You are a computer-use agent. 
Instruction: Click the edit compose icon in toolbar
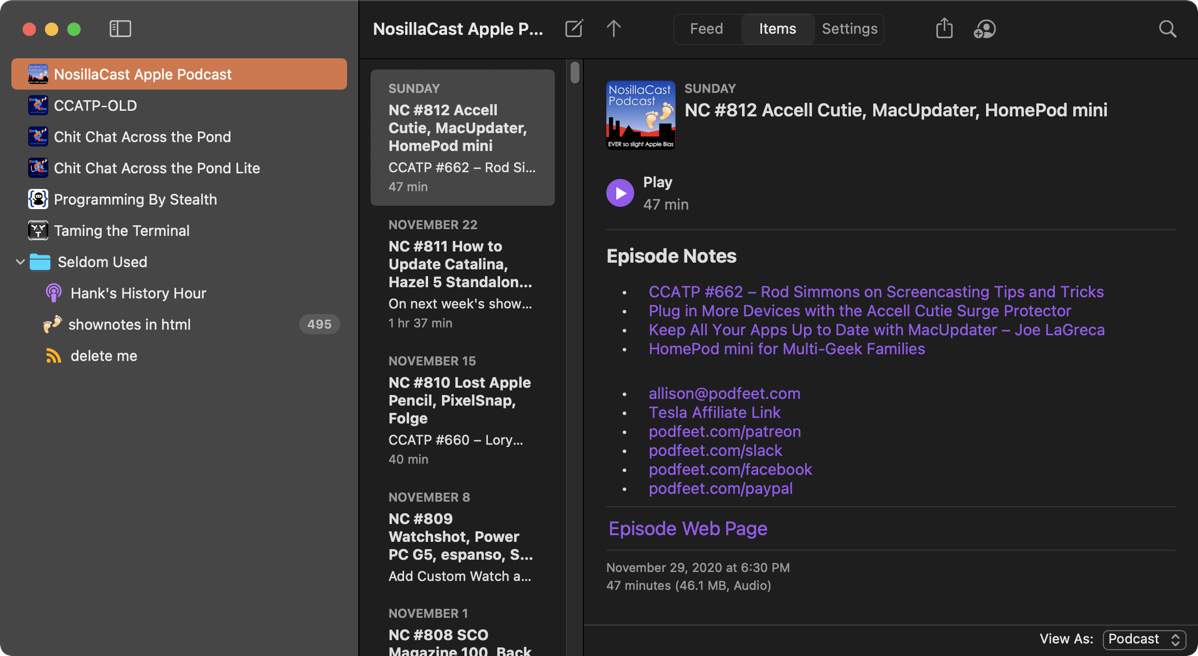574,29
